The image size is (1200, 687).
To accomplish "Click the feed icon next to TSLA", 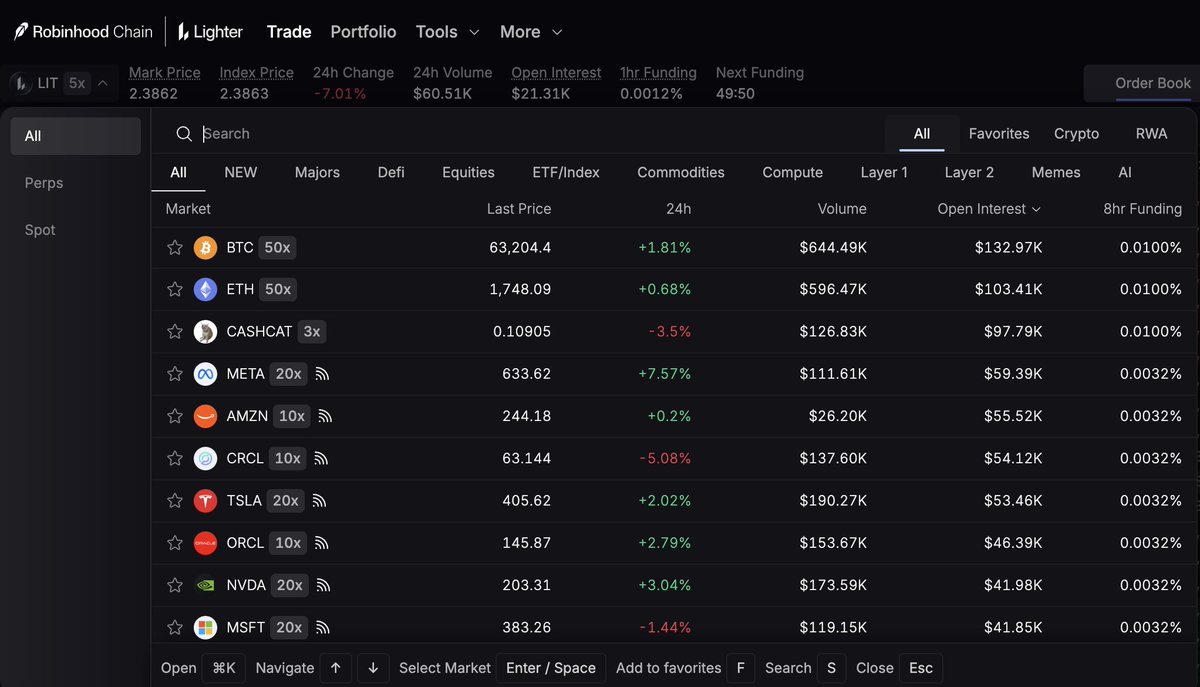I will point(320,501).
